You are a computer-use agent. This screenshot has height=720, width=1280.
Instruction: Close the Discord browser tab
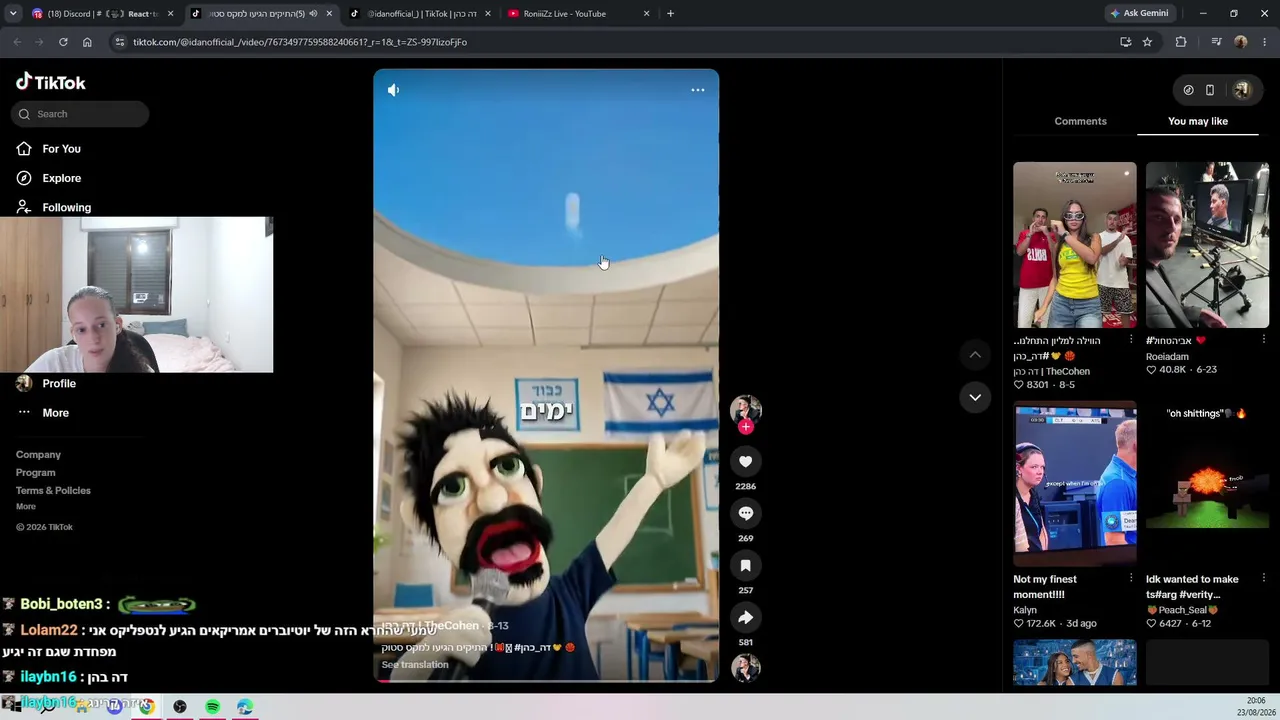[x=170, y=14]
